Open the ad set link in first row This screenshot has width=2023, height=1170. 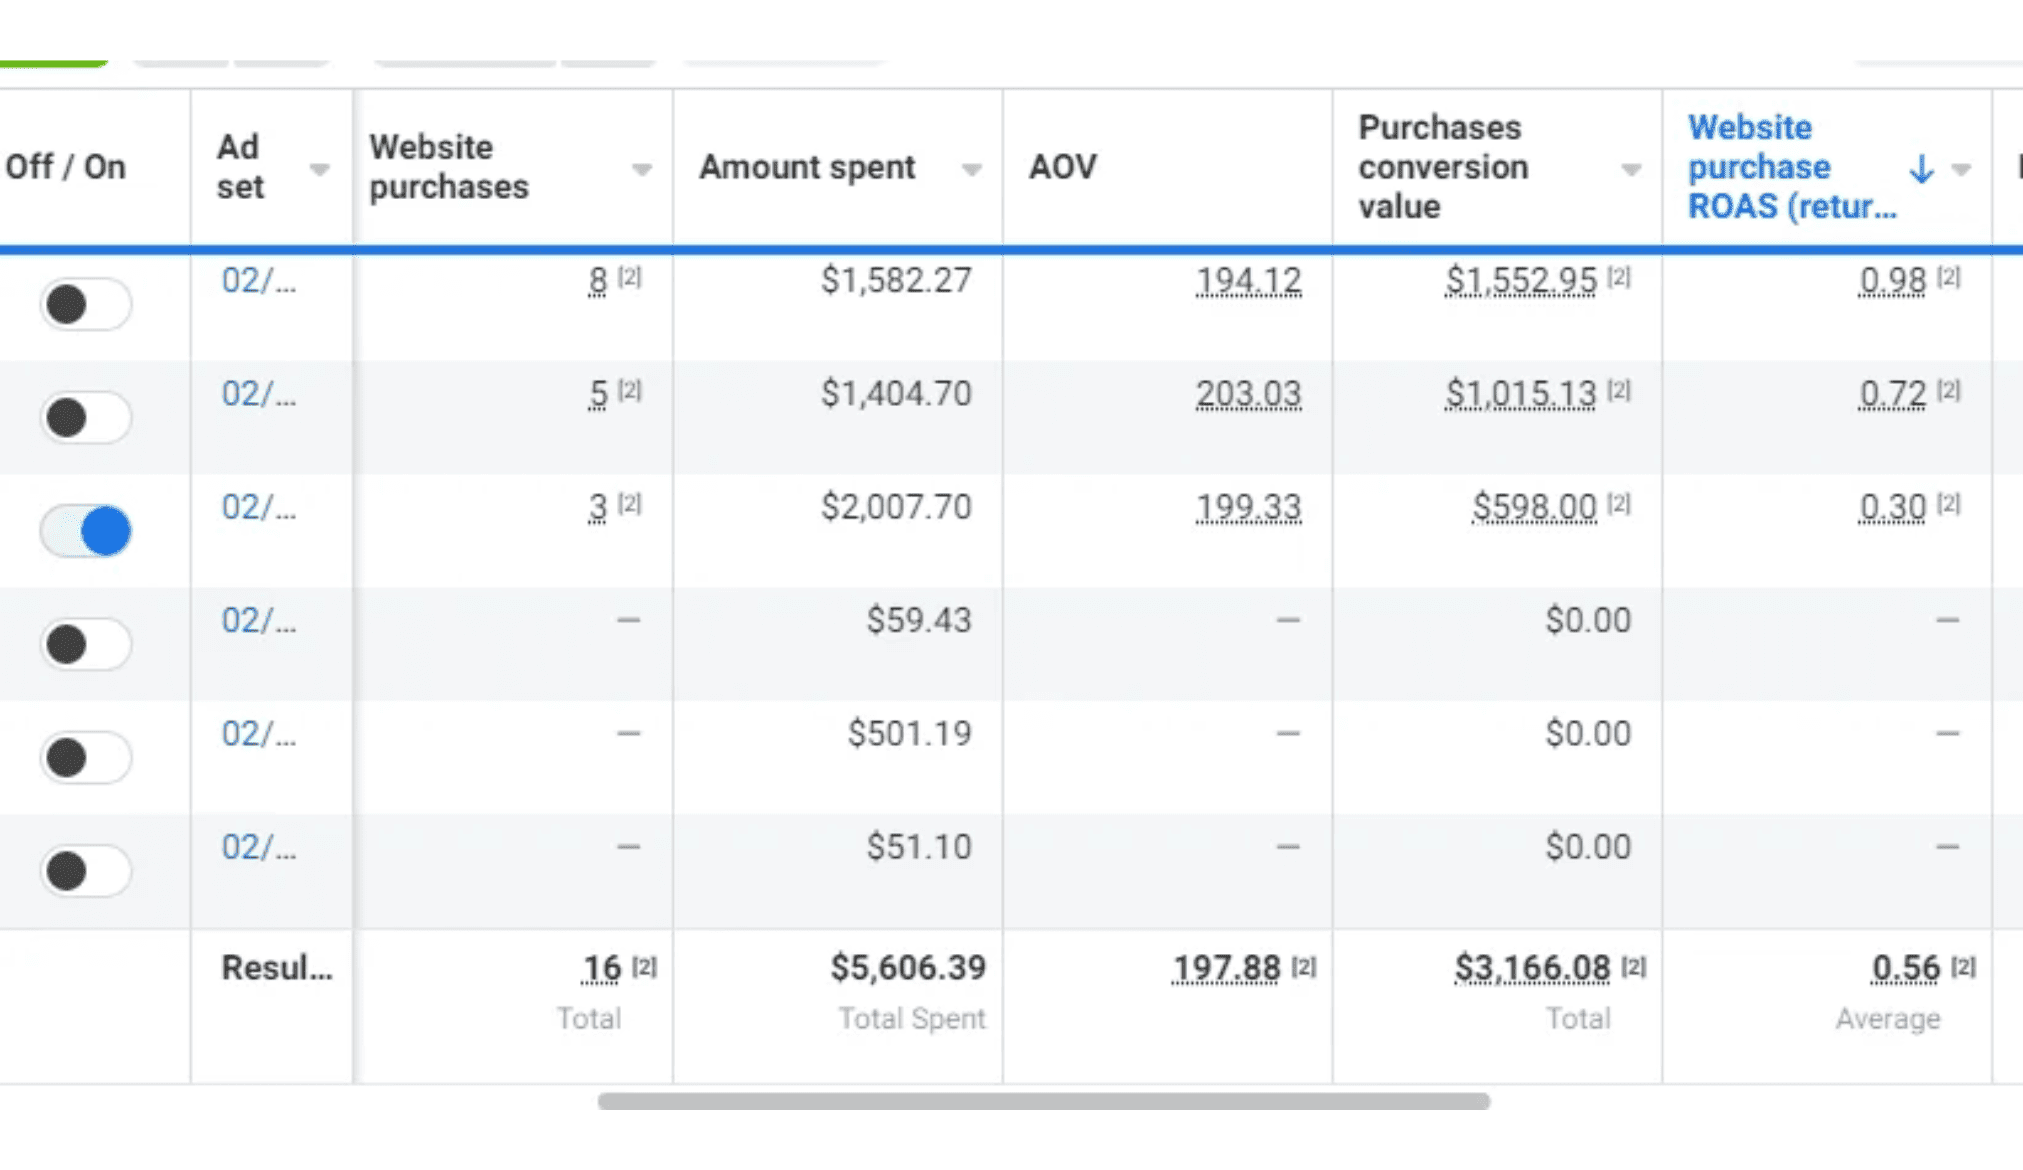click(258, 281)
